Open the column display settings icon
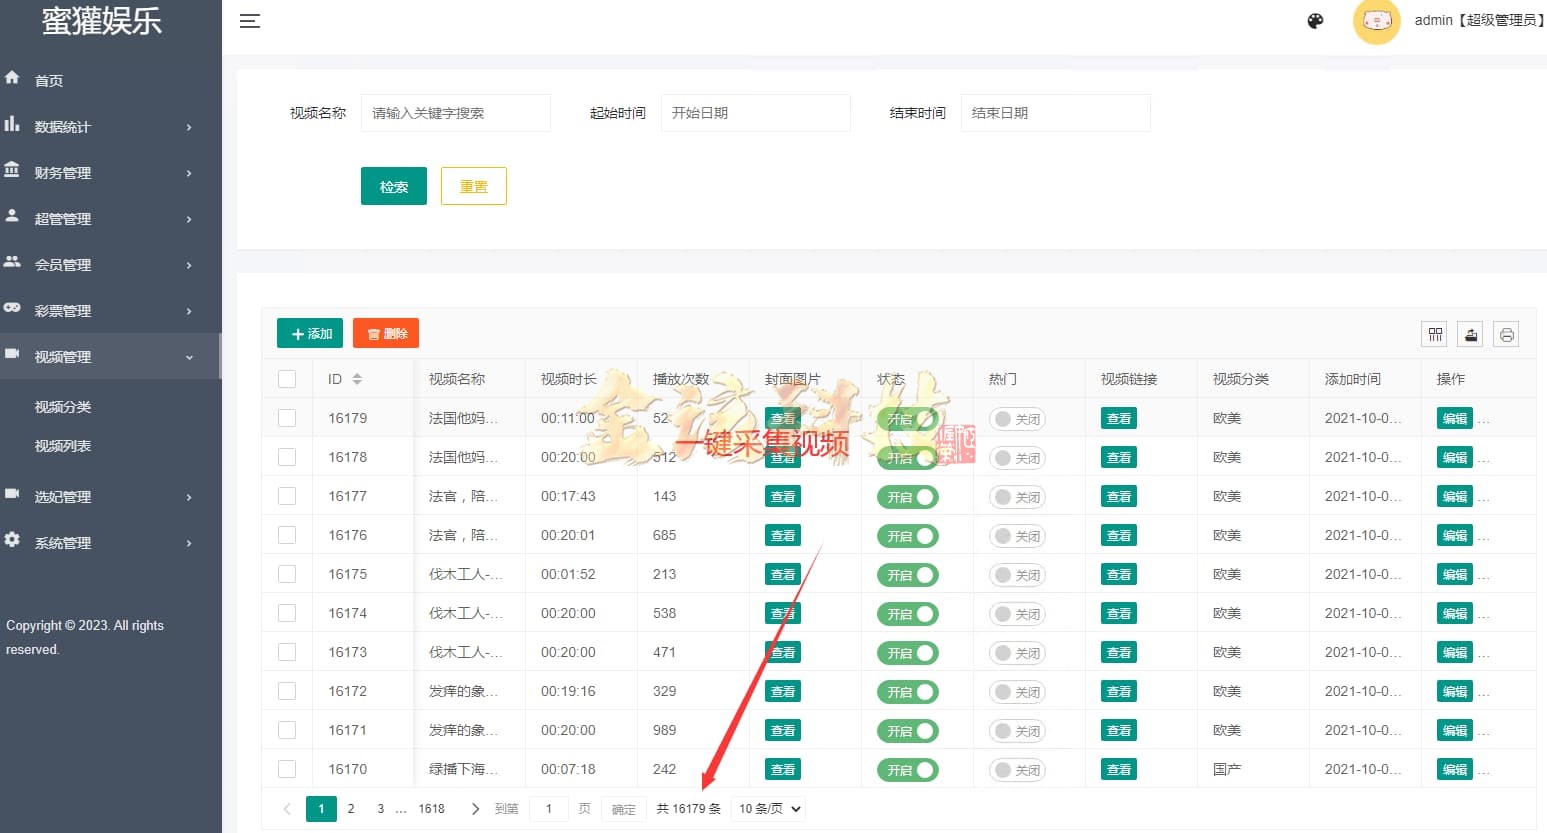1547x833 pixels. (x=1433, y=334)
